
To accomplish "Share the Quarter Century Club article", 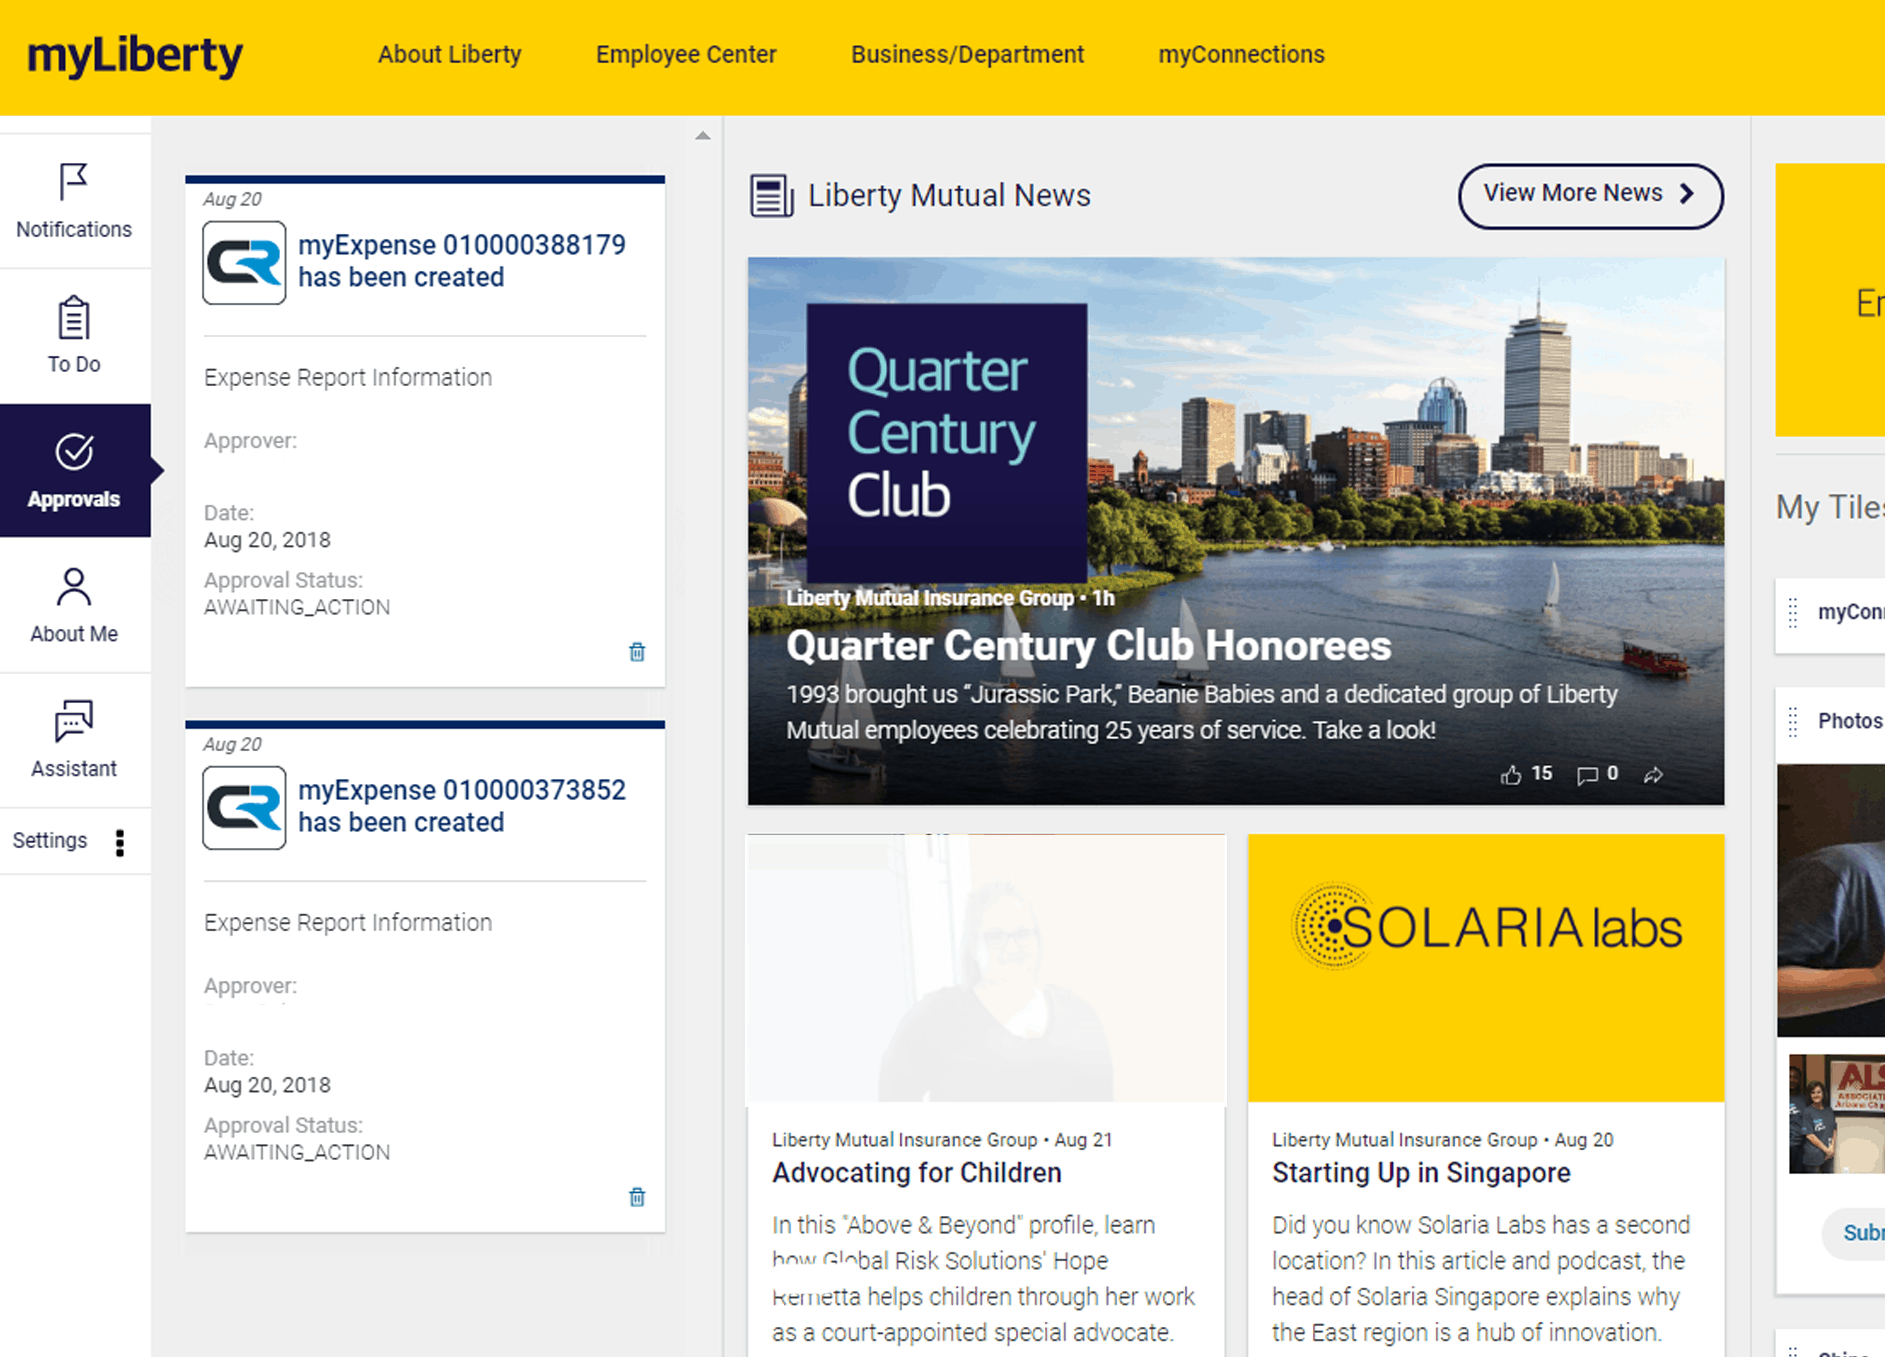I will coord(1653,775).
